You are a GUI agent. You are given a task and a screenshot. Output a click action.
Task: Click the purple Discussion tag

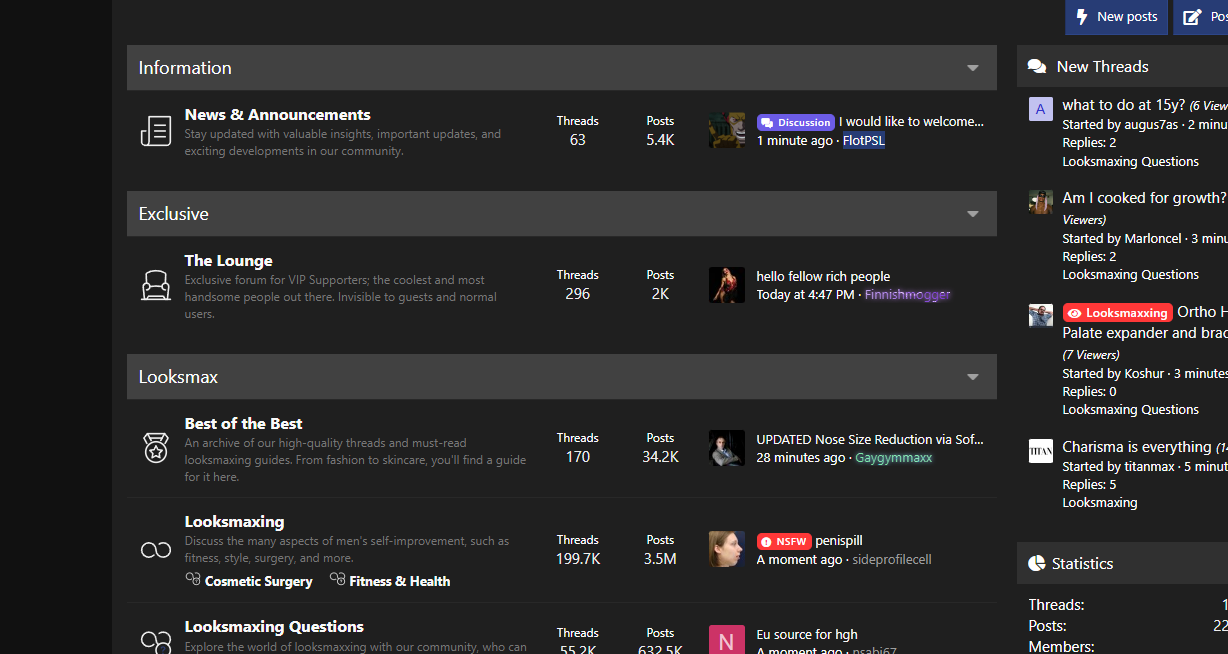(x=796, y=122)
